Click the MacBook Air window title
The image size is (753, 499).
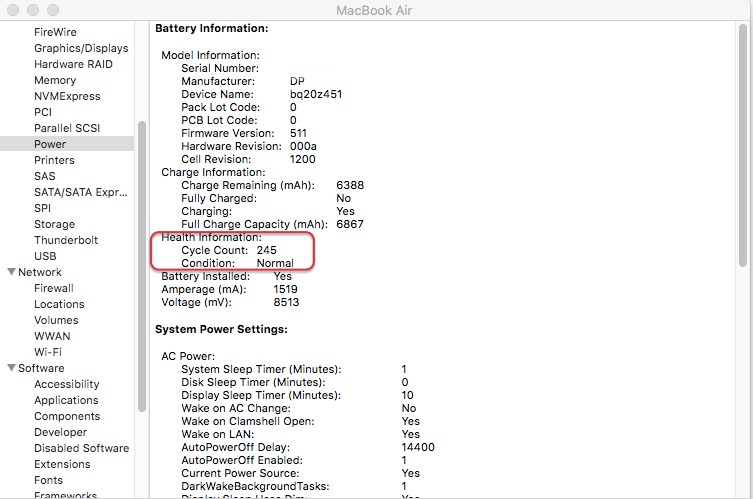pyautogui.click(x=374, y=10)
